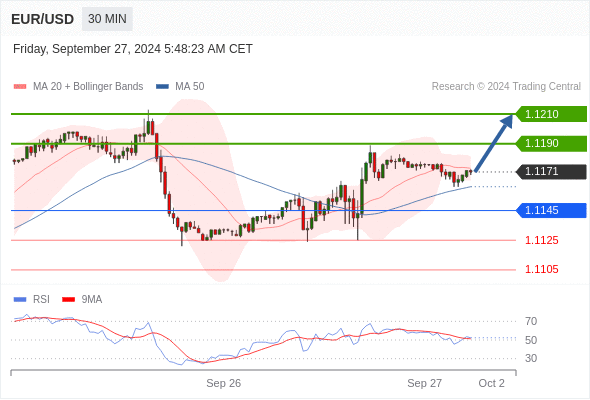Click the Friday September 27 timestamp text
The width and height of the screenshot is (590, 400).
click(x=133, y=49)
